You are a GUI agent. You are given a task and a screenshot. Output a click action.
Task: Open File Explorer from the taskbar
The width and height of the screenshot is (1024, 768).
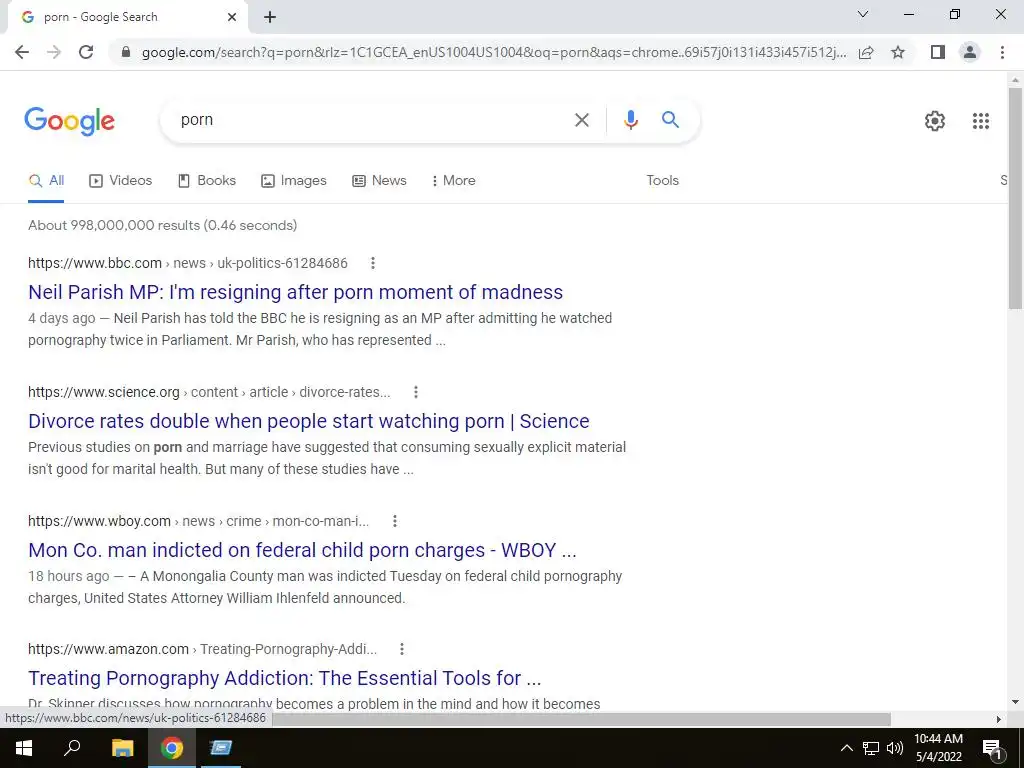122,748
